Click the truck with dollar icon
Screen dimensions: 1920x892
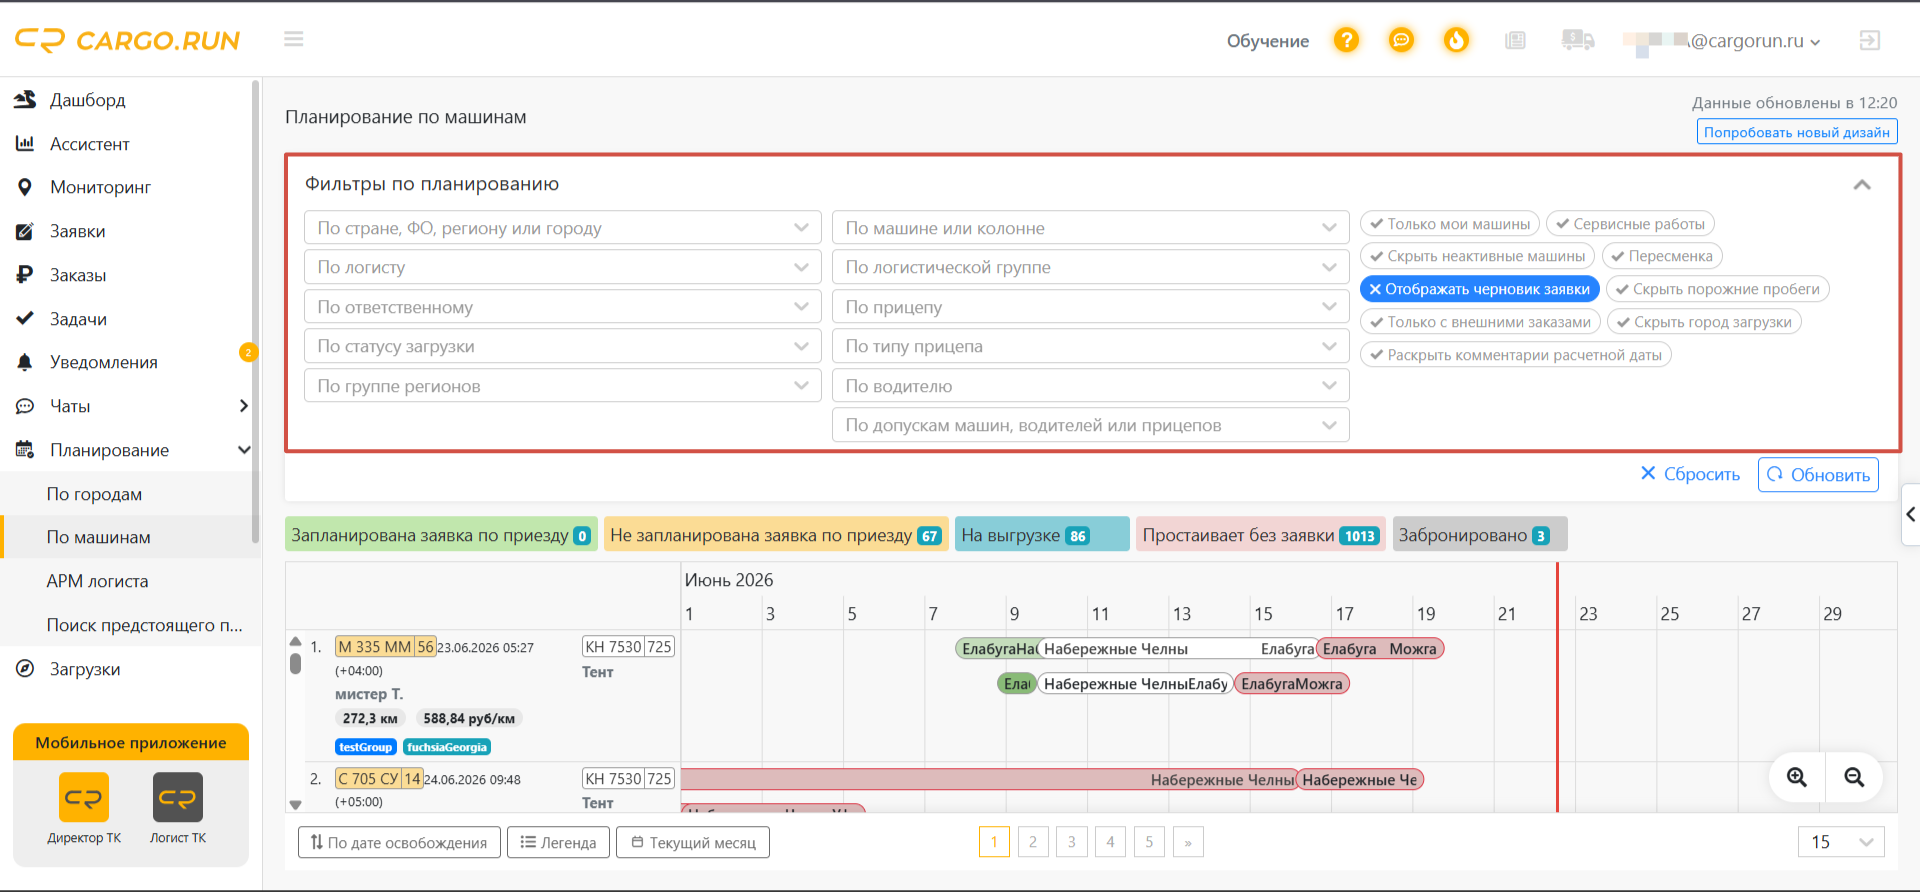coord(1577,40)
